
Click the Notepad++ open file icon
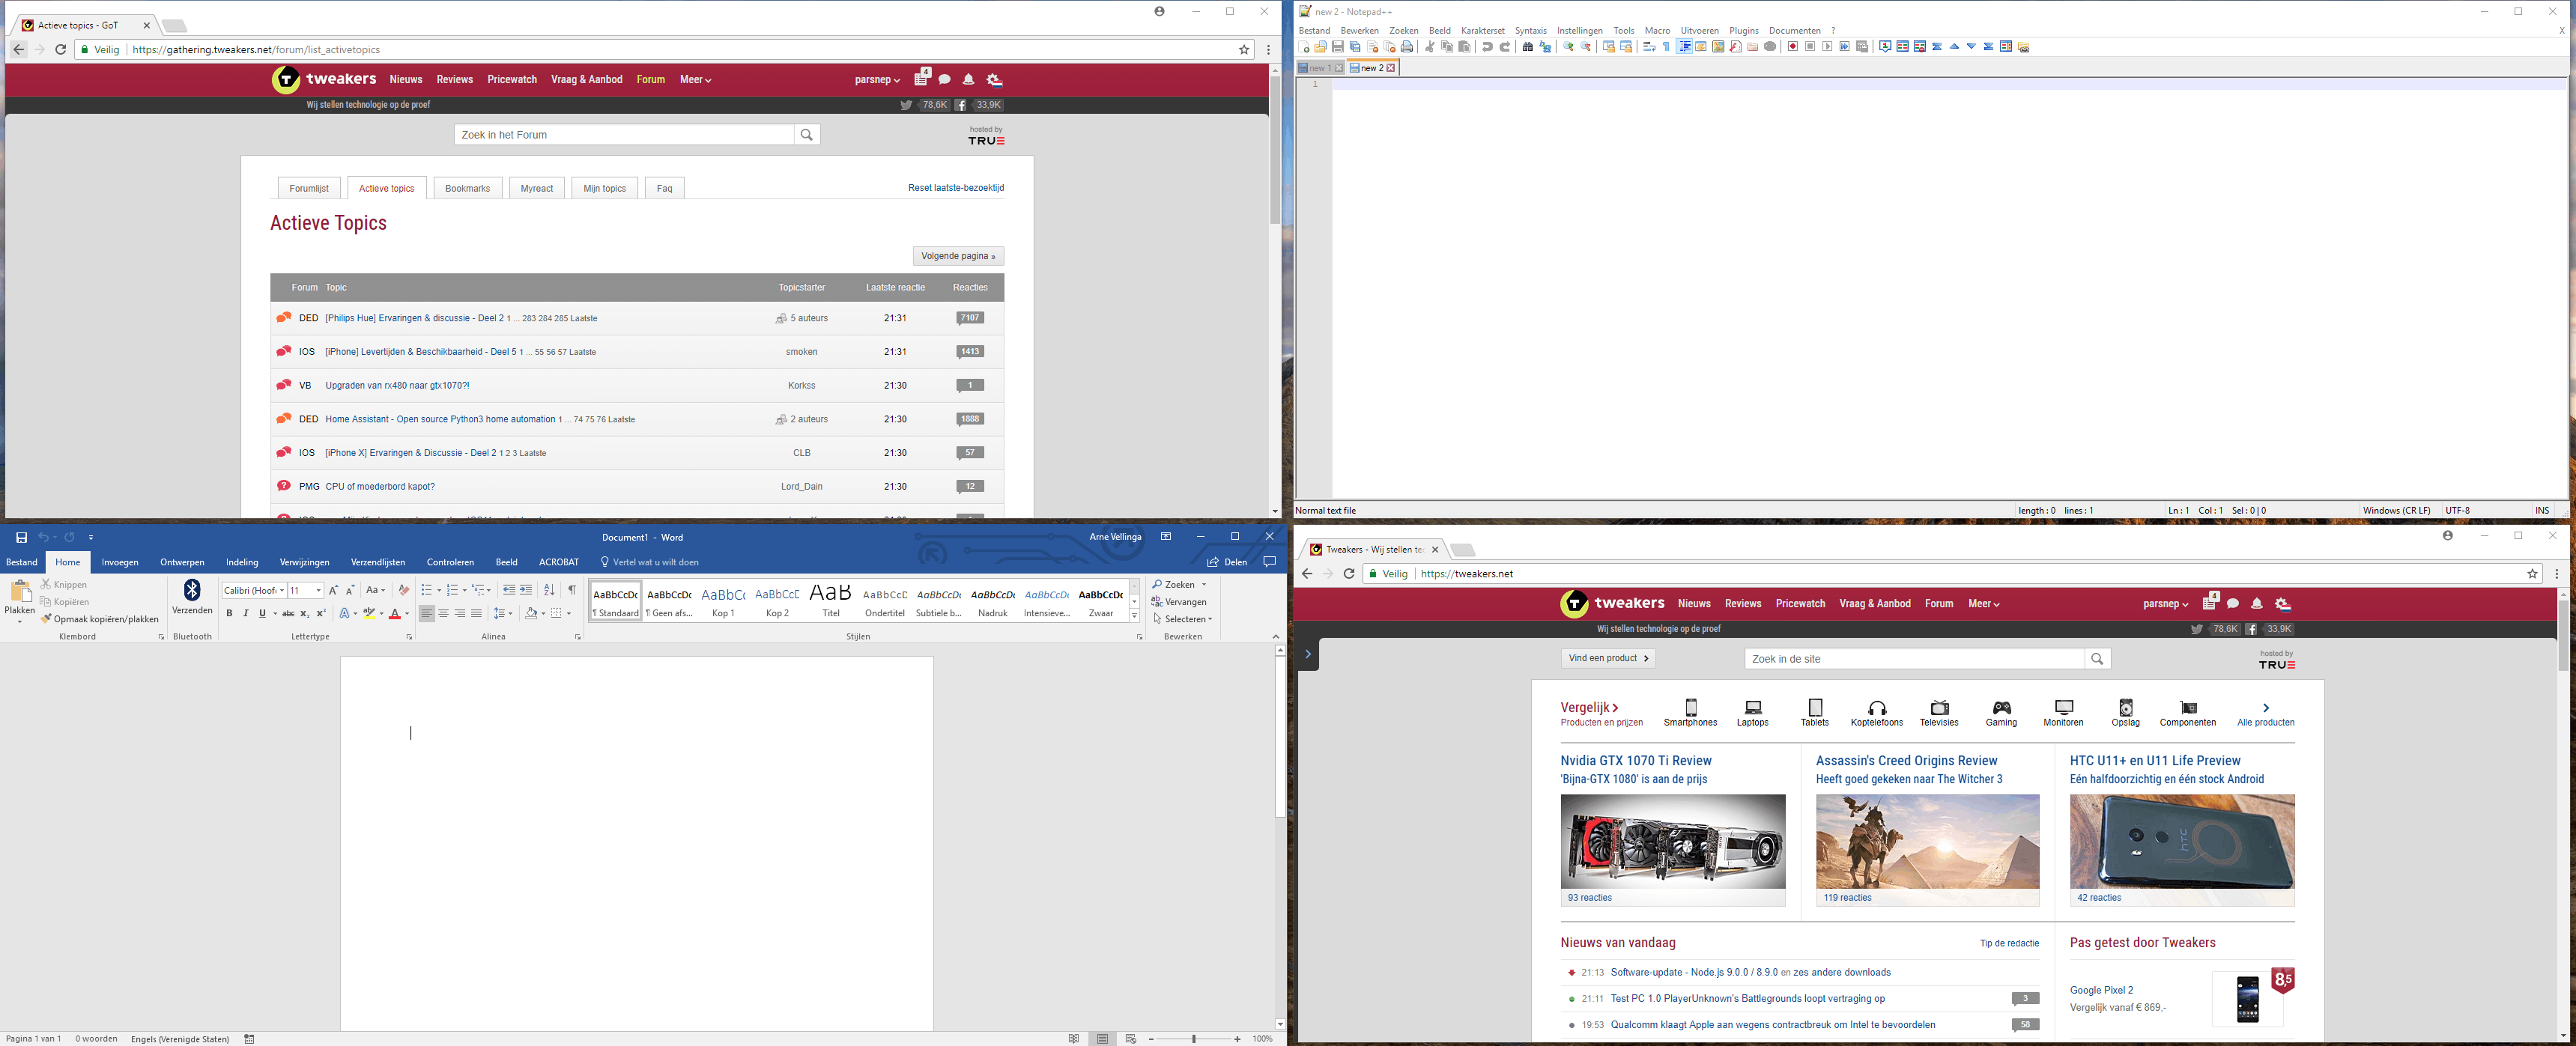point(1321,47)
